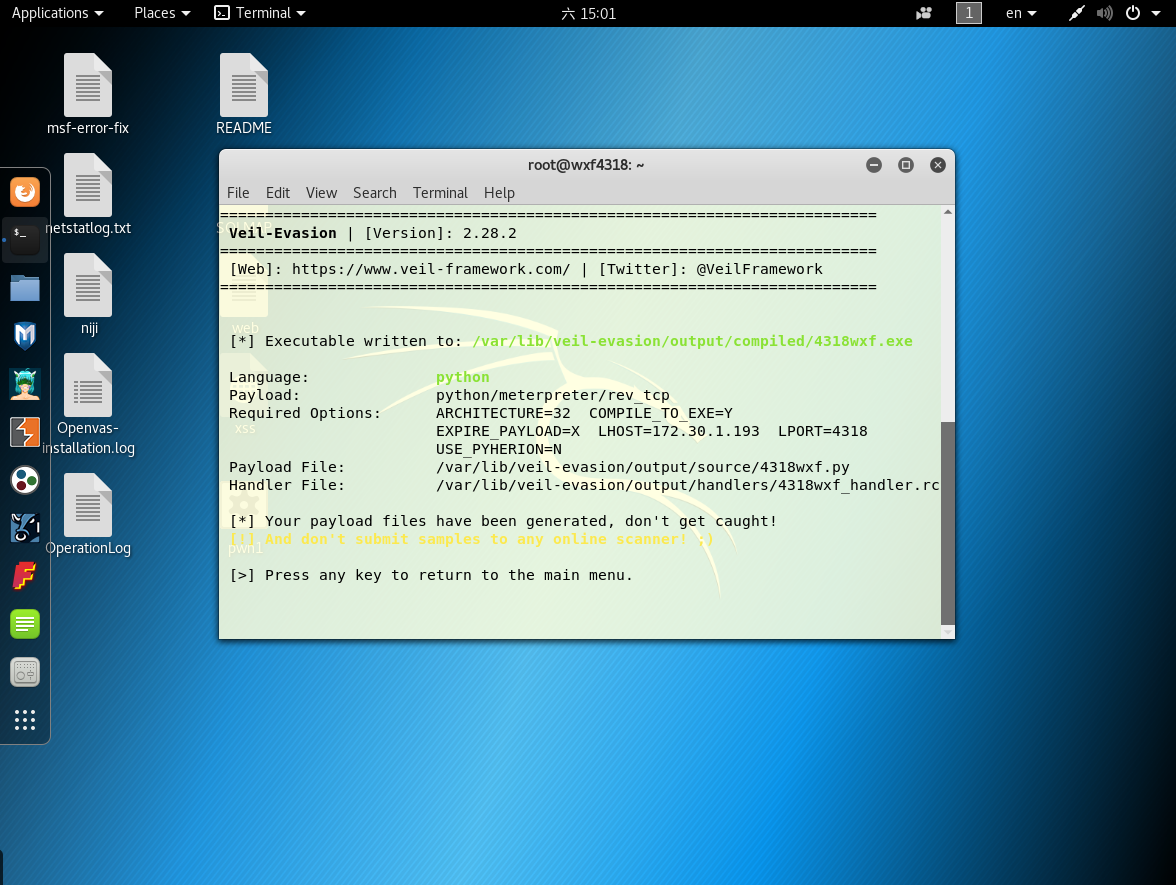Select the msf-error-fix desktop file
The image size is (1176, 885).
click(x=88, y=94)
